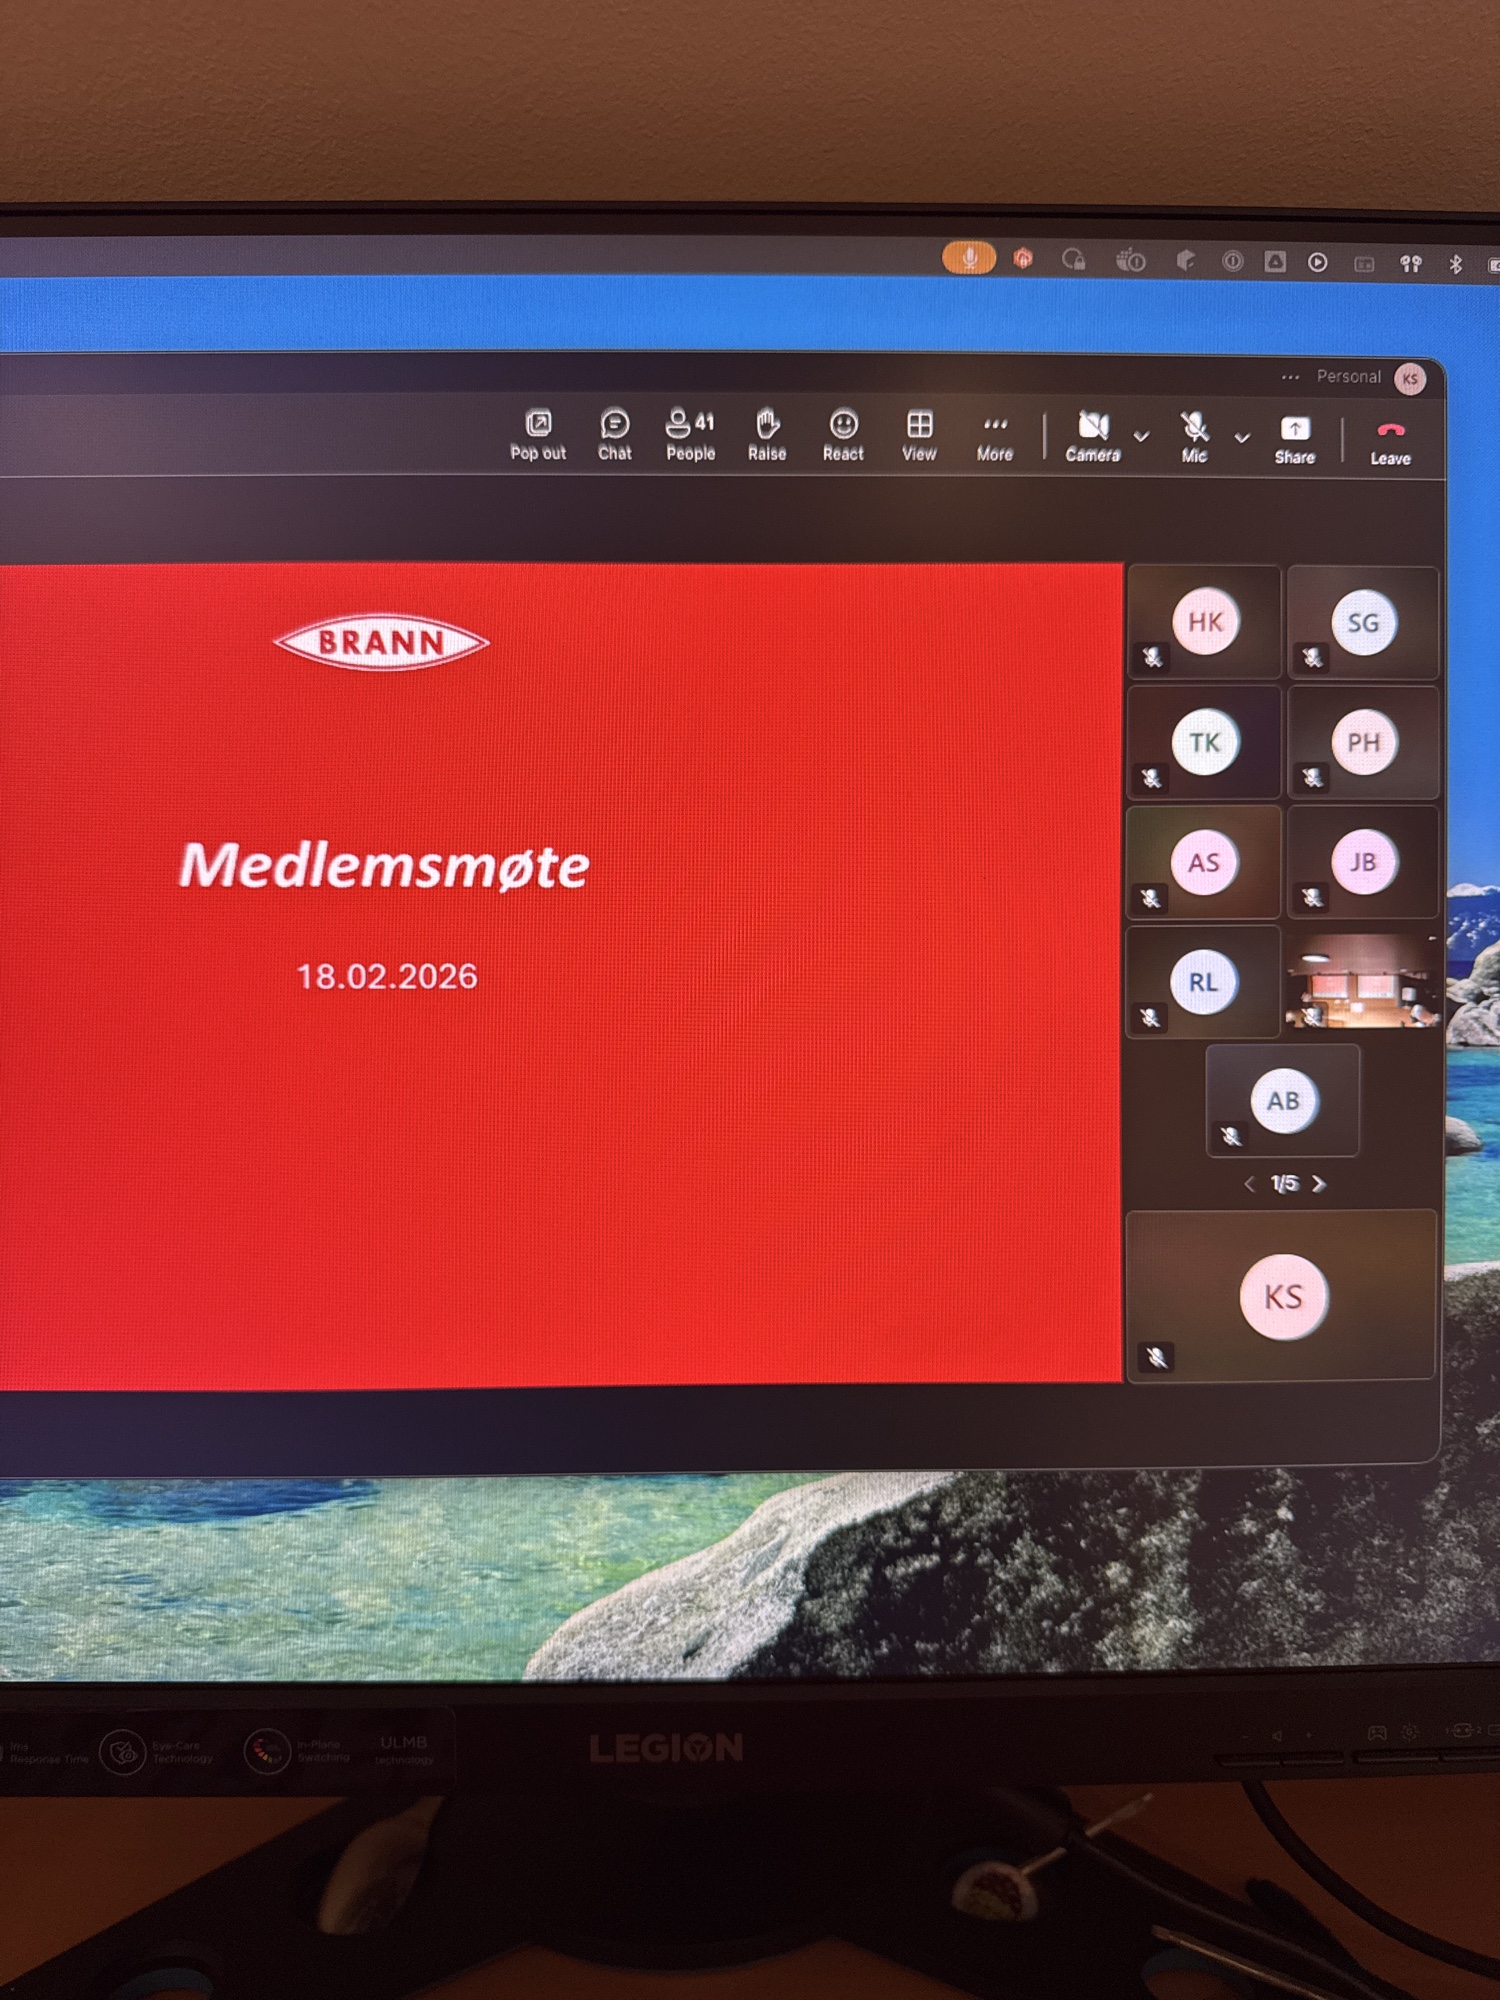The width and height of the screenshot is (1500, 2000).
Task: Expand the Mic options dropdown arrow
Action: [1242, 437]
